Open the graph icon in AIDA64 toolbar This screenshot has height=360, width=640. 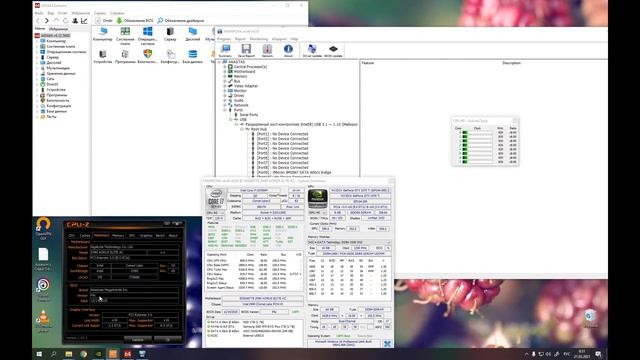click(x=84, y=20)
